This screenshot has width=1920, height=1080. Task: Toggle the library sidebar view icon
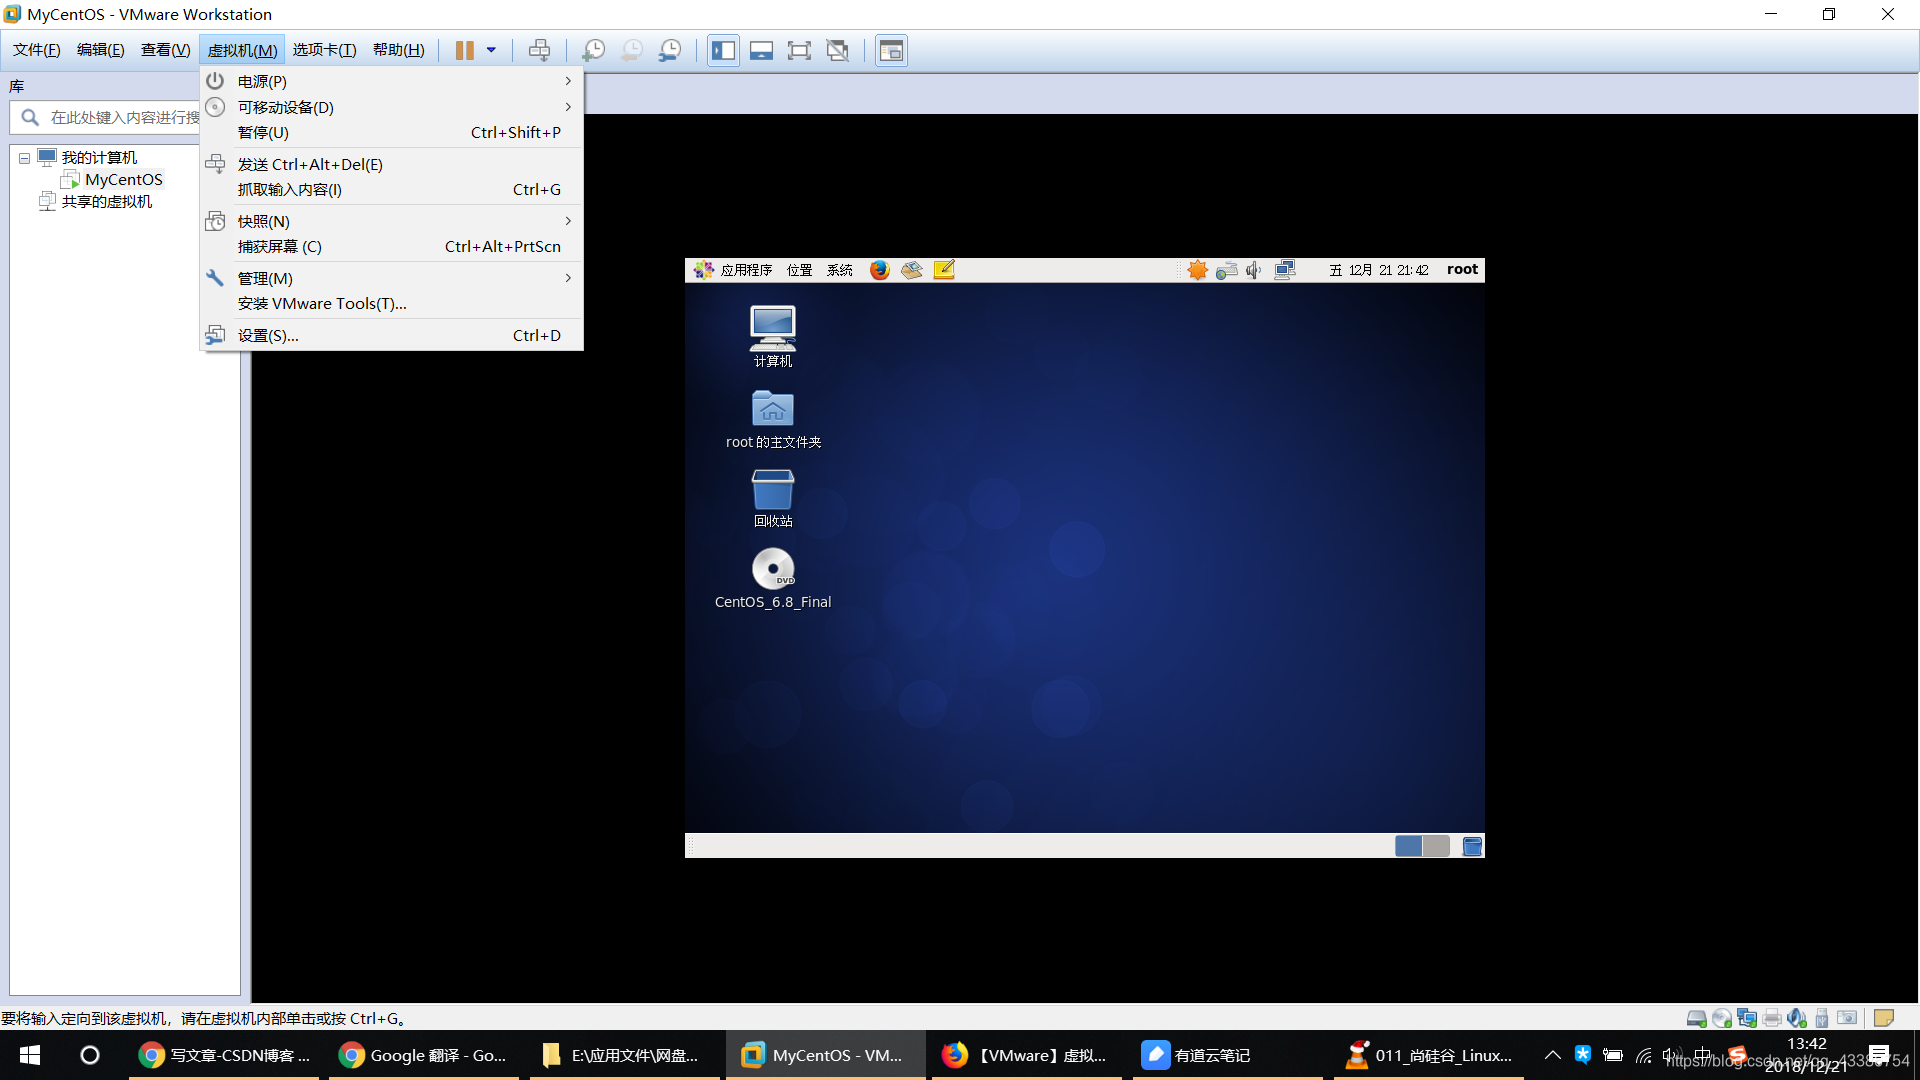point(723,50)
